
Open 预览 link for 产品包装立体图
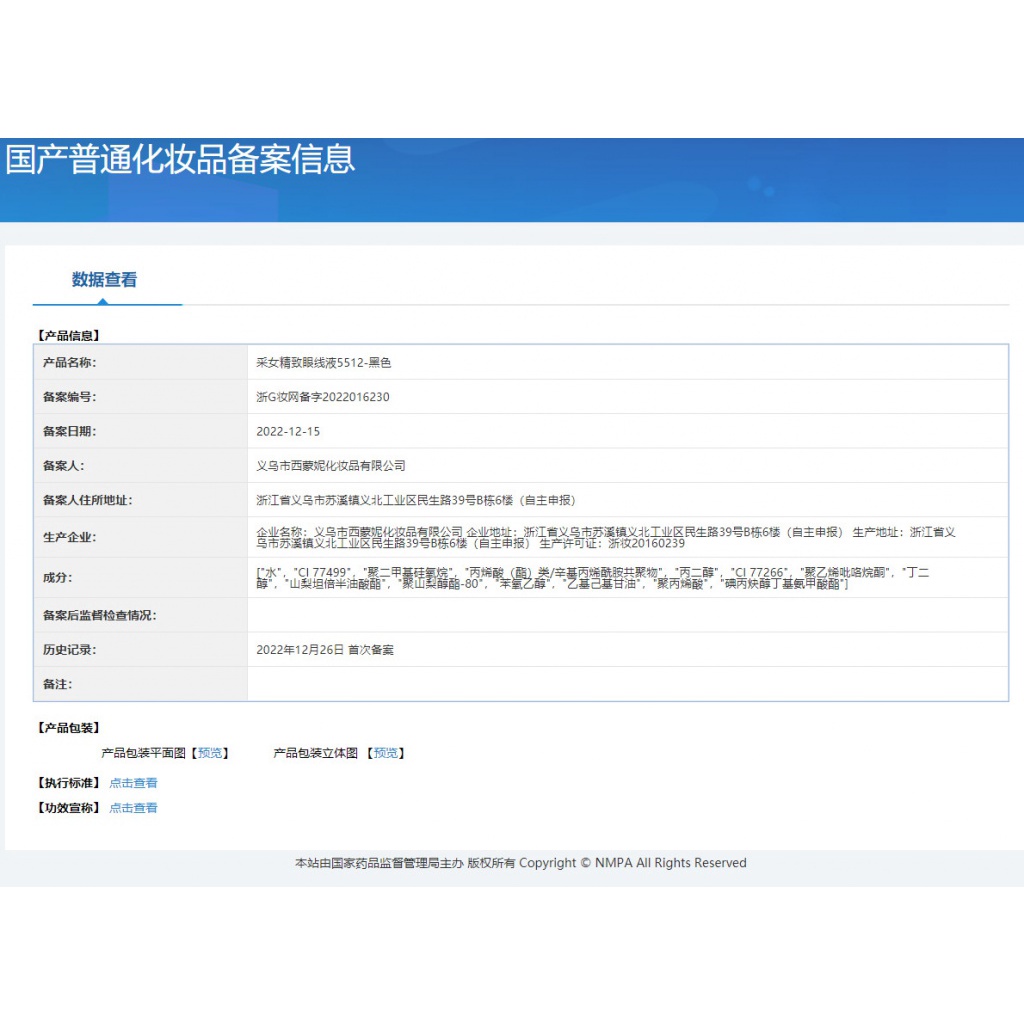[x=386, y=753]
